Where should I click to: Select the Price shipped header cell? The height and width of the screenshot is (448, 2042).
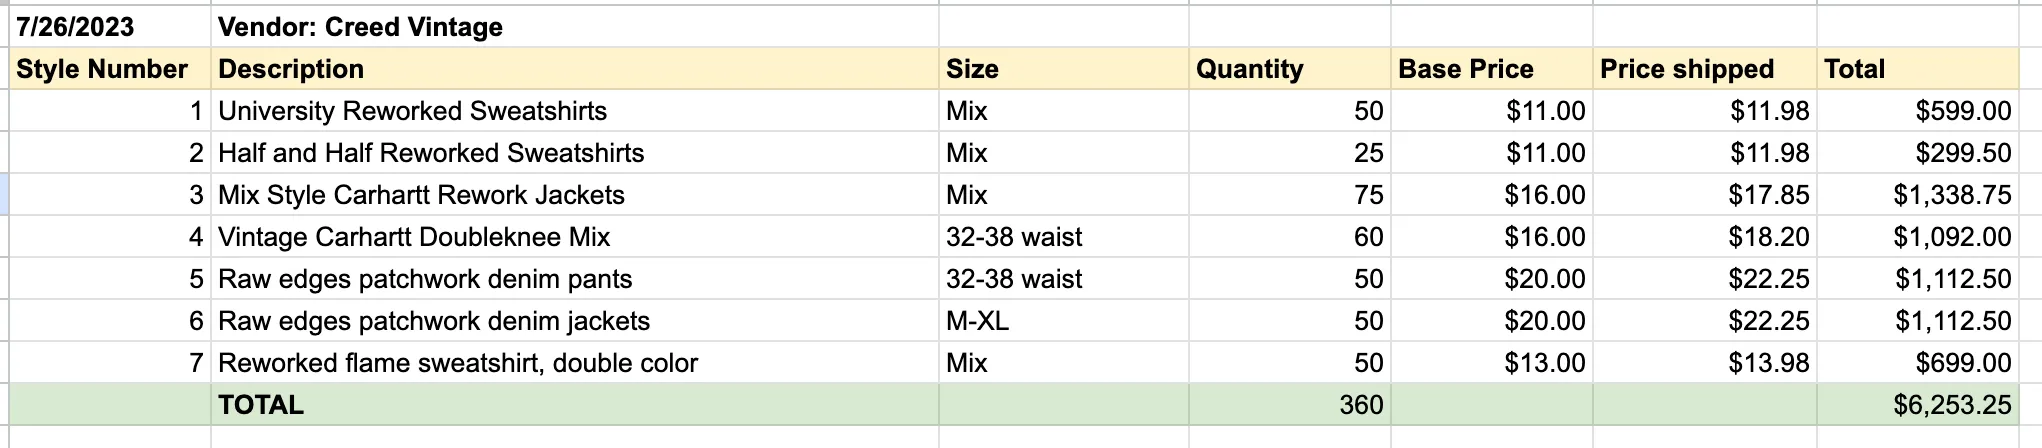(x=1705, y=69)
